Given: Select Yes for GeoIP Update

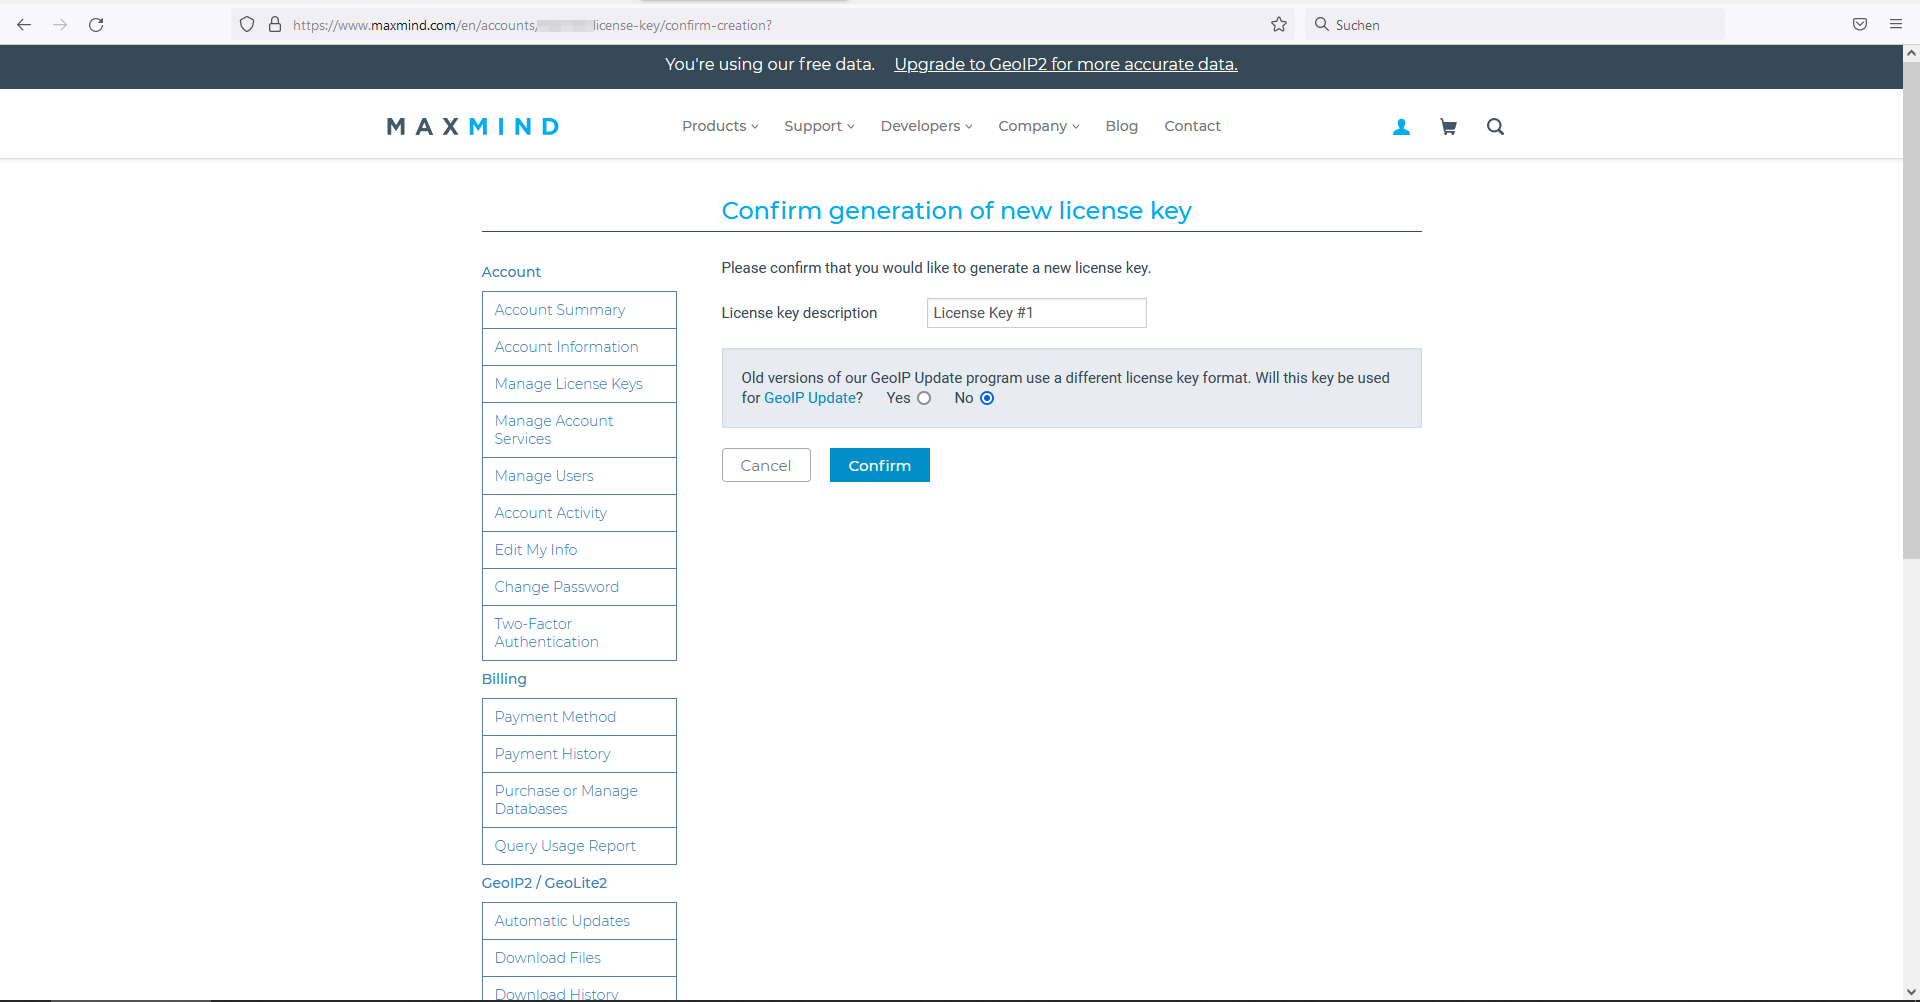Looking at the screenshot, I should click(924, 398).
